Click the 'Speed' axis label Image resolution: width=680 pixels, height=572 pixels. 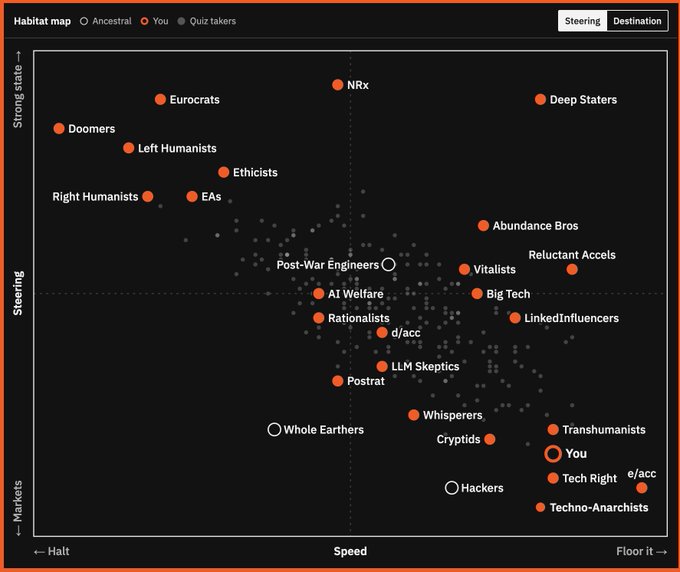pos(350,551)
